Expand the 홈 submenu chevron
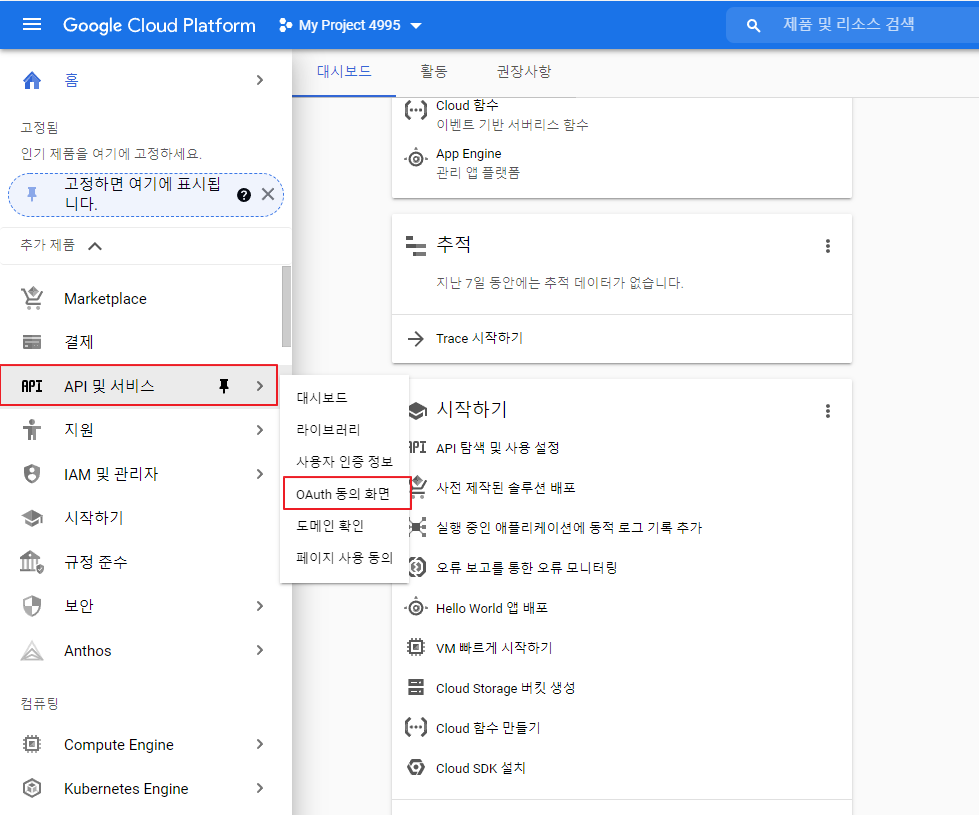This screenshot has height=815, width=979. coord(260,80)
